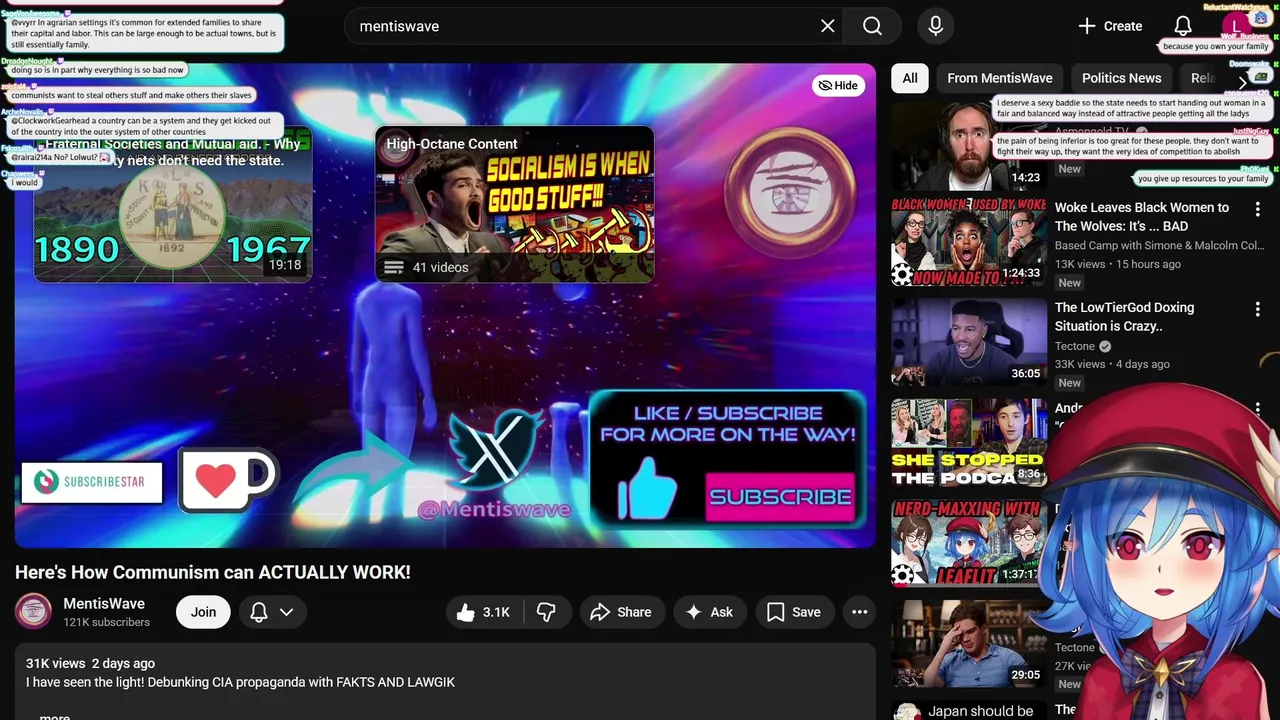
Task: Click the video title Here's How Communism can ACTUALLY WORK
Action: pos(213,572)
